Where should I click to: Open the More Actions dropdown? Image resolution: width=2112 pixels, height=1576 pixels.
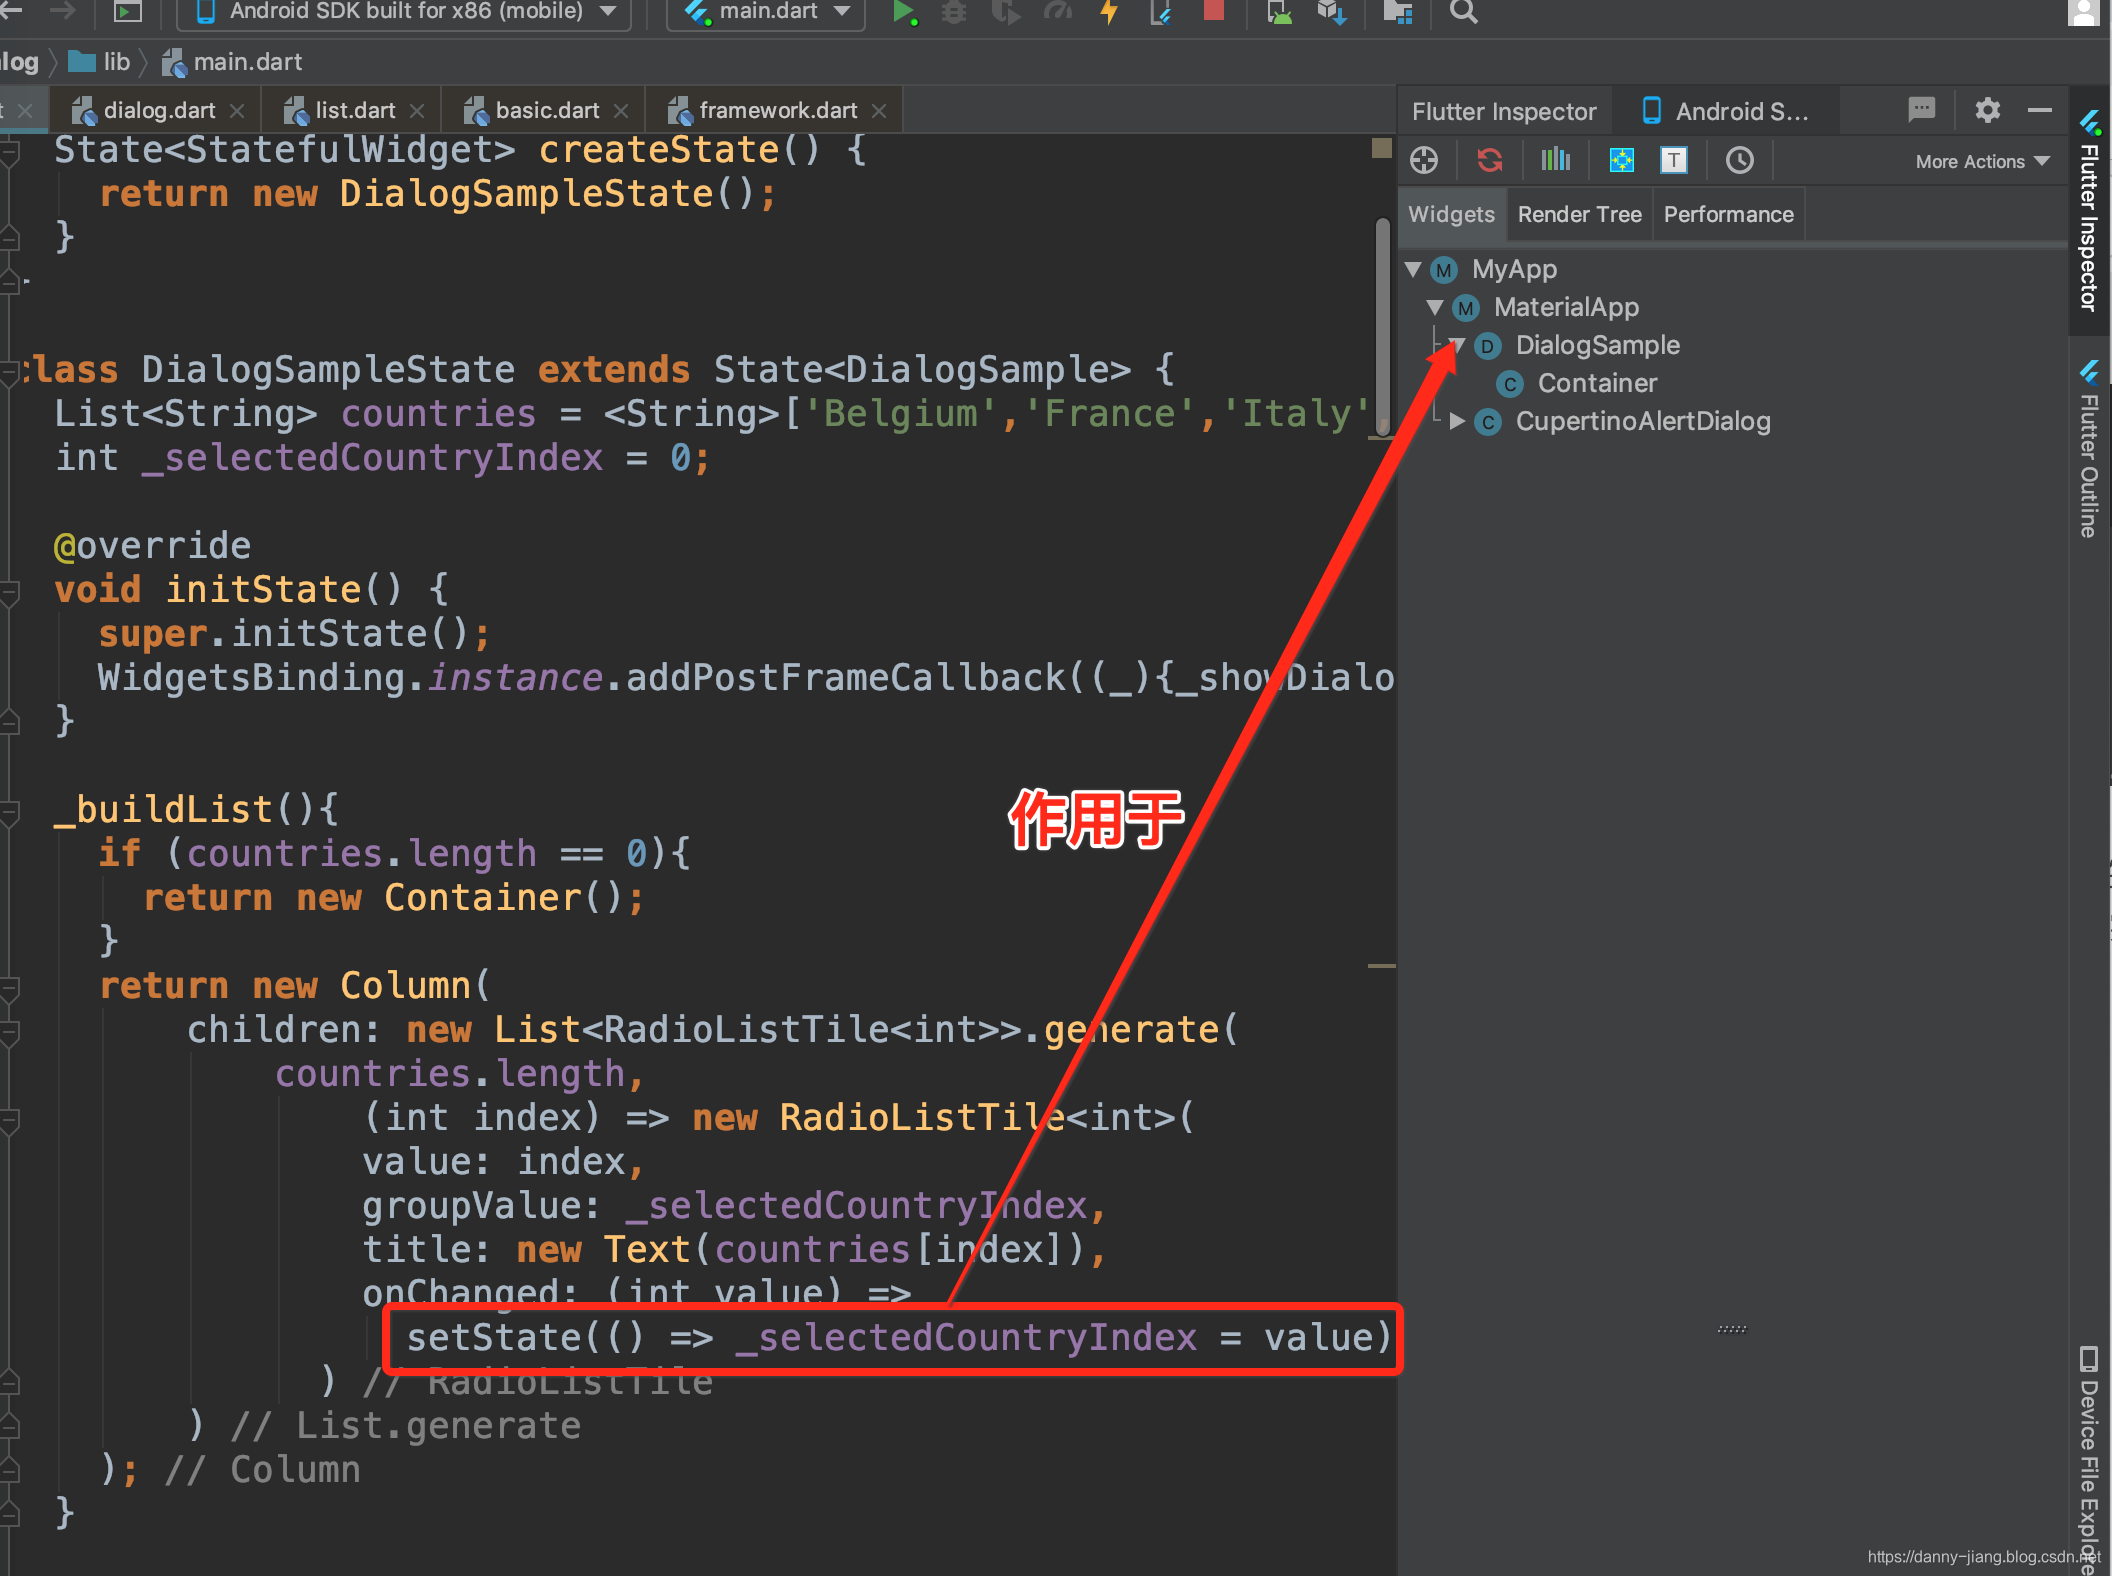point(1982,161)
